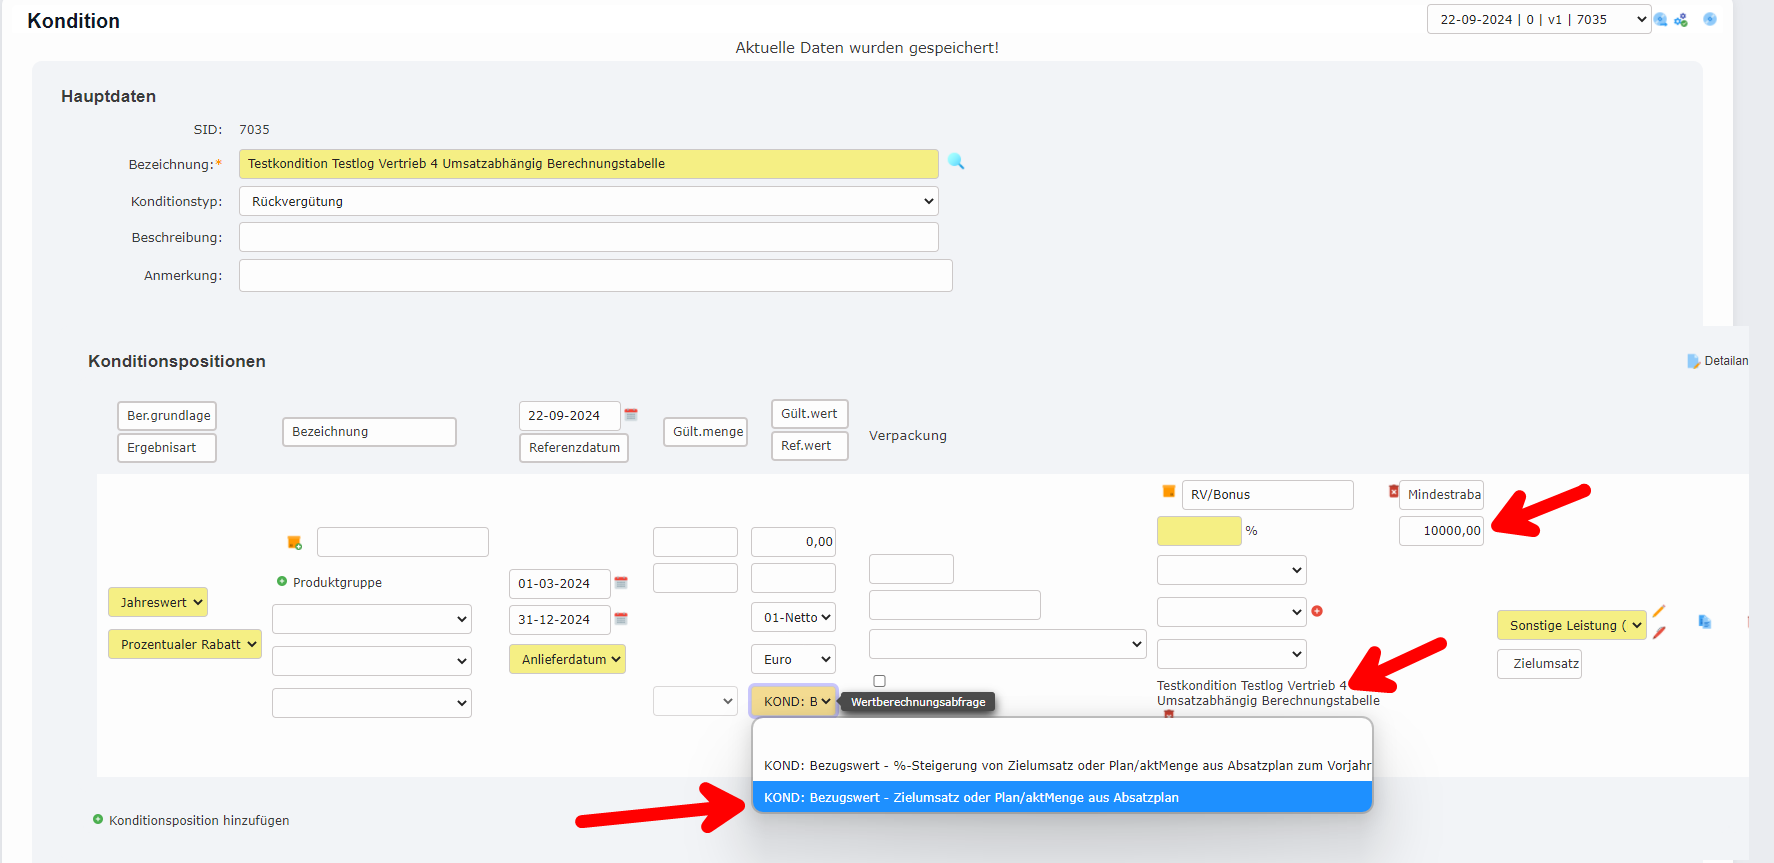Click Konditionsposition hinzufügen link
Viewport: 1774px width, 863px height.
(x=199, y=820)
